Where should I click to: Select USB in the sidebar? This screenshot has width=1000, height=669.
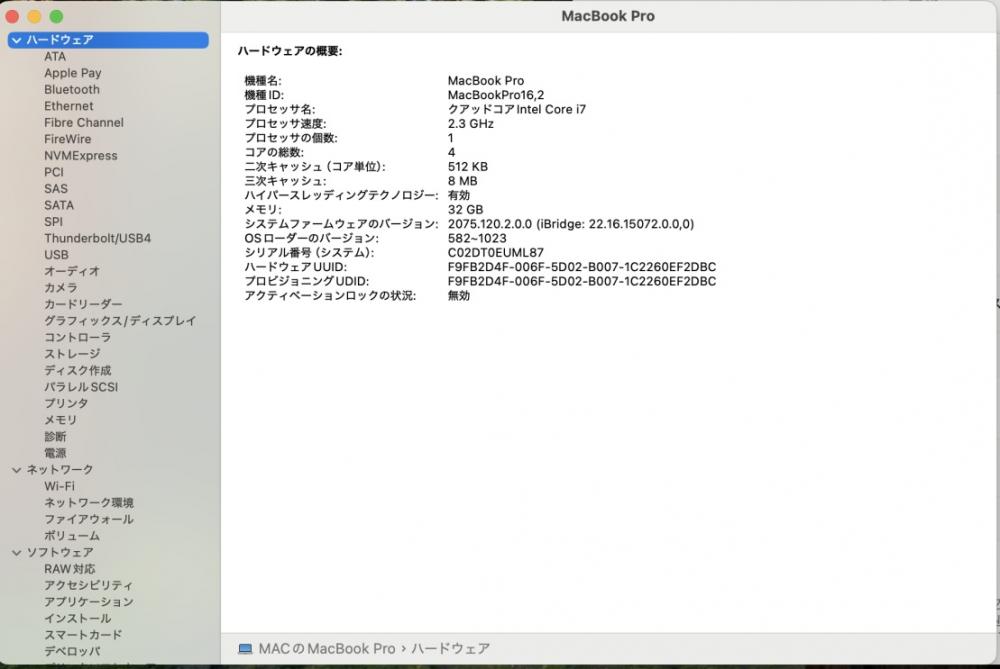[x=57, y=256]
